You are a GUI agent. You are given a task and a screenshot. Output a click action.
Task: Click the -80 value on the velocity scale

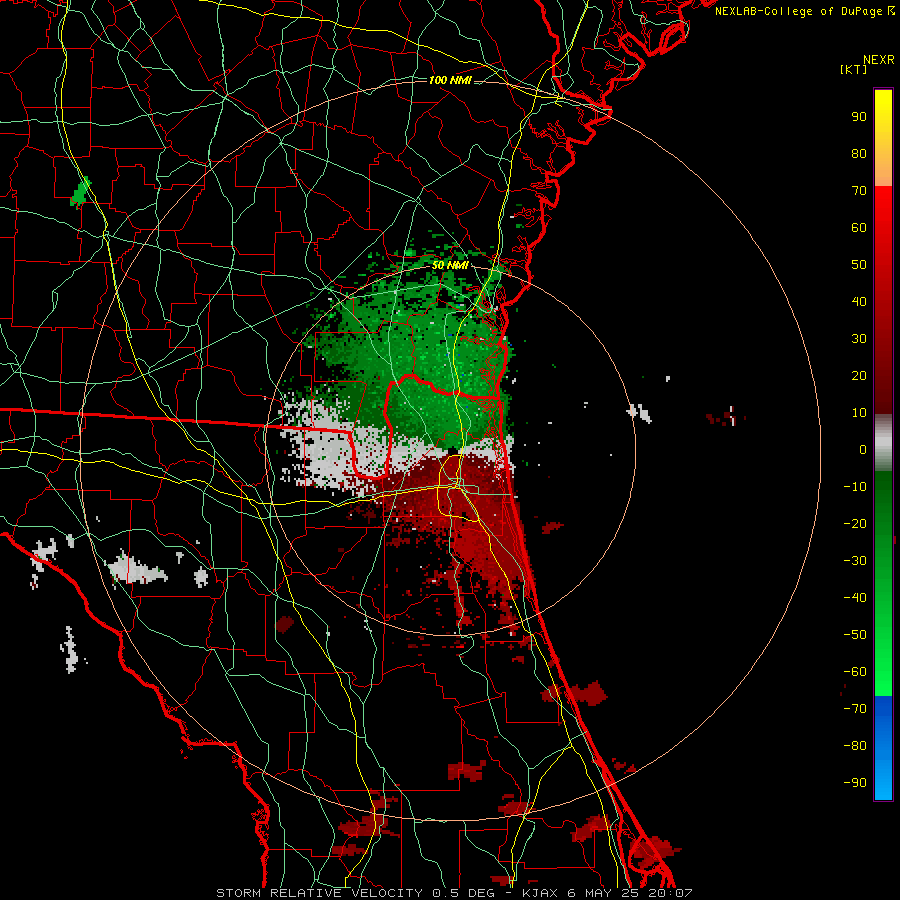point(855,746)
